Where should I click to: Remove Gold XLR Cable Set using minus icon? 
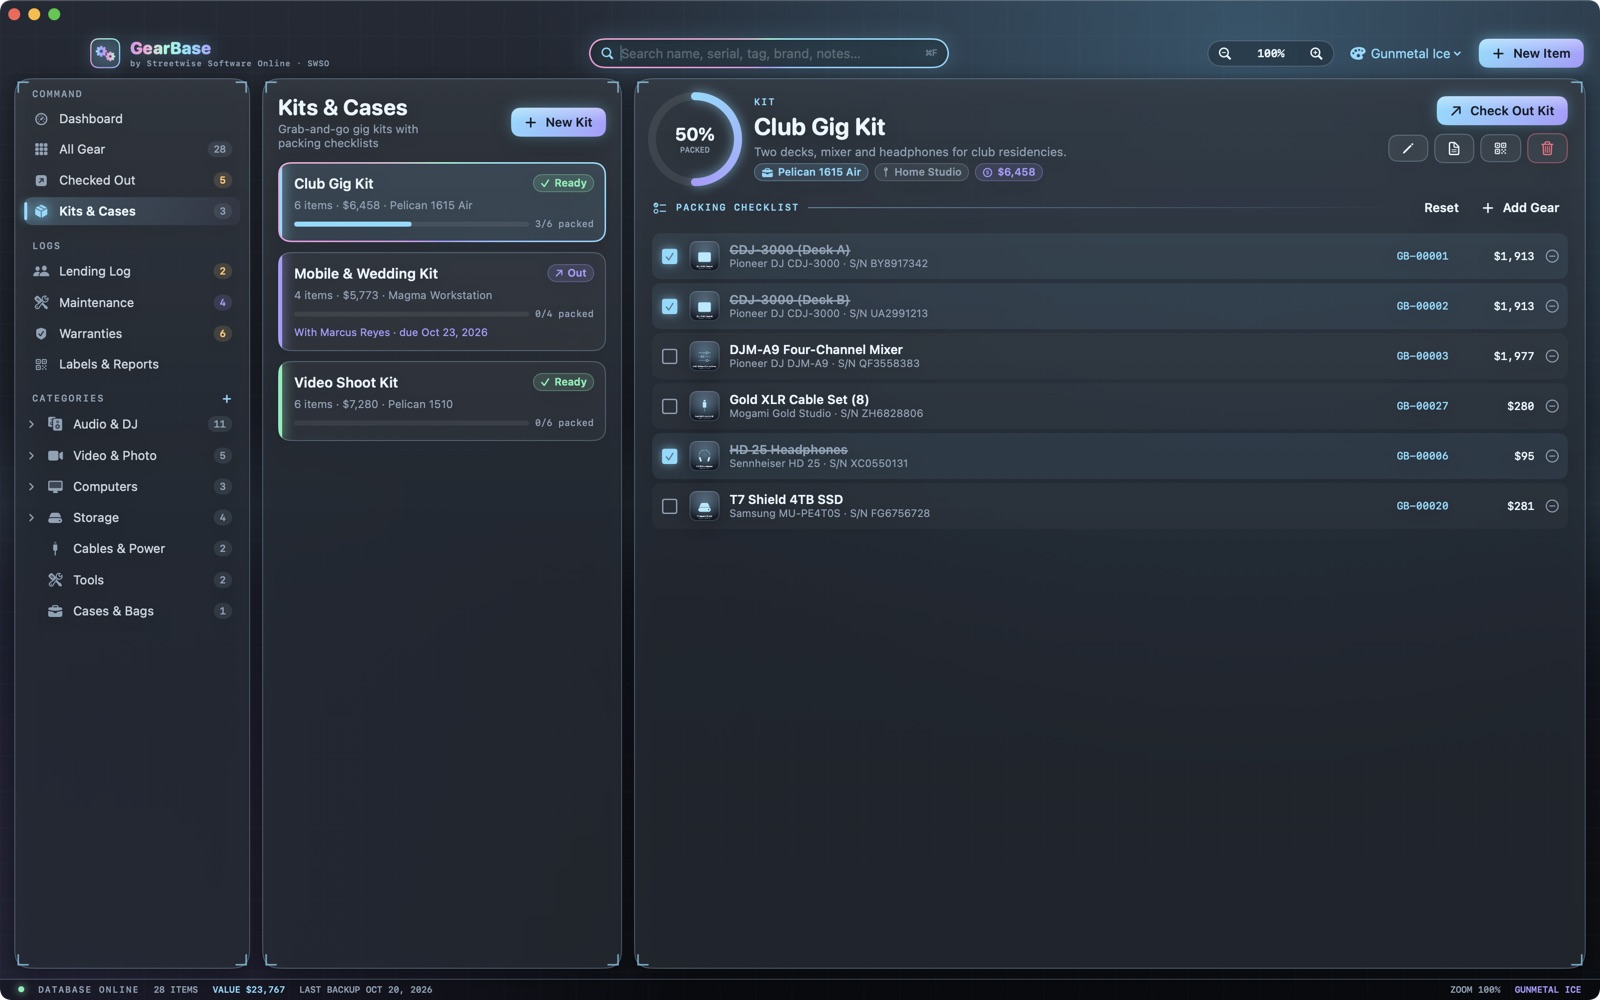coord(1552,406)
